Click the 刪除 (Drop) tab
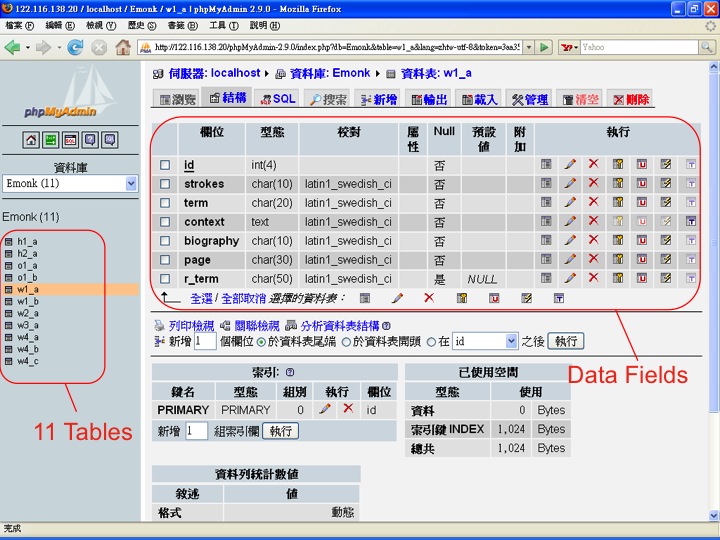Image resolution: width=720 pixels, height=540 pixels. pyautogui.click(x=630, y=99)
